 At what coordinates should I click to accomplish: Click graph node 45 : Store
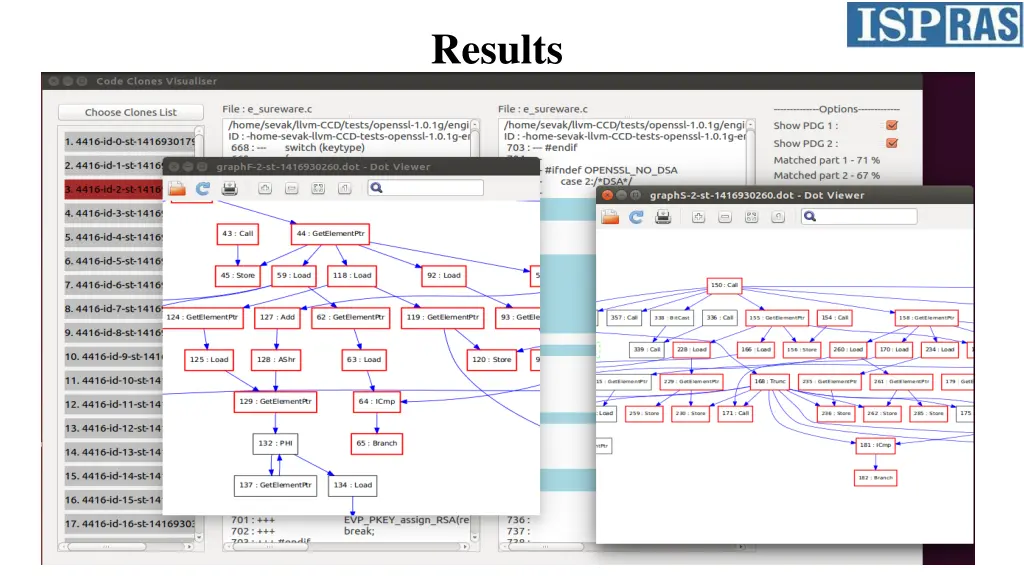pos(238,276)
